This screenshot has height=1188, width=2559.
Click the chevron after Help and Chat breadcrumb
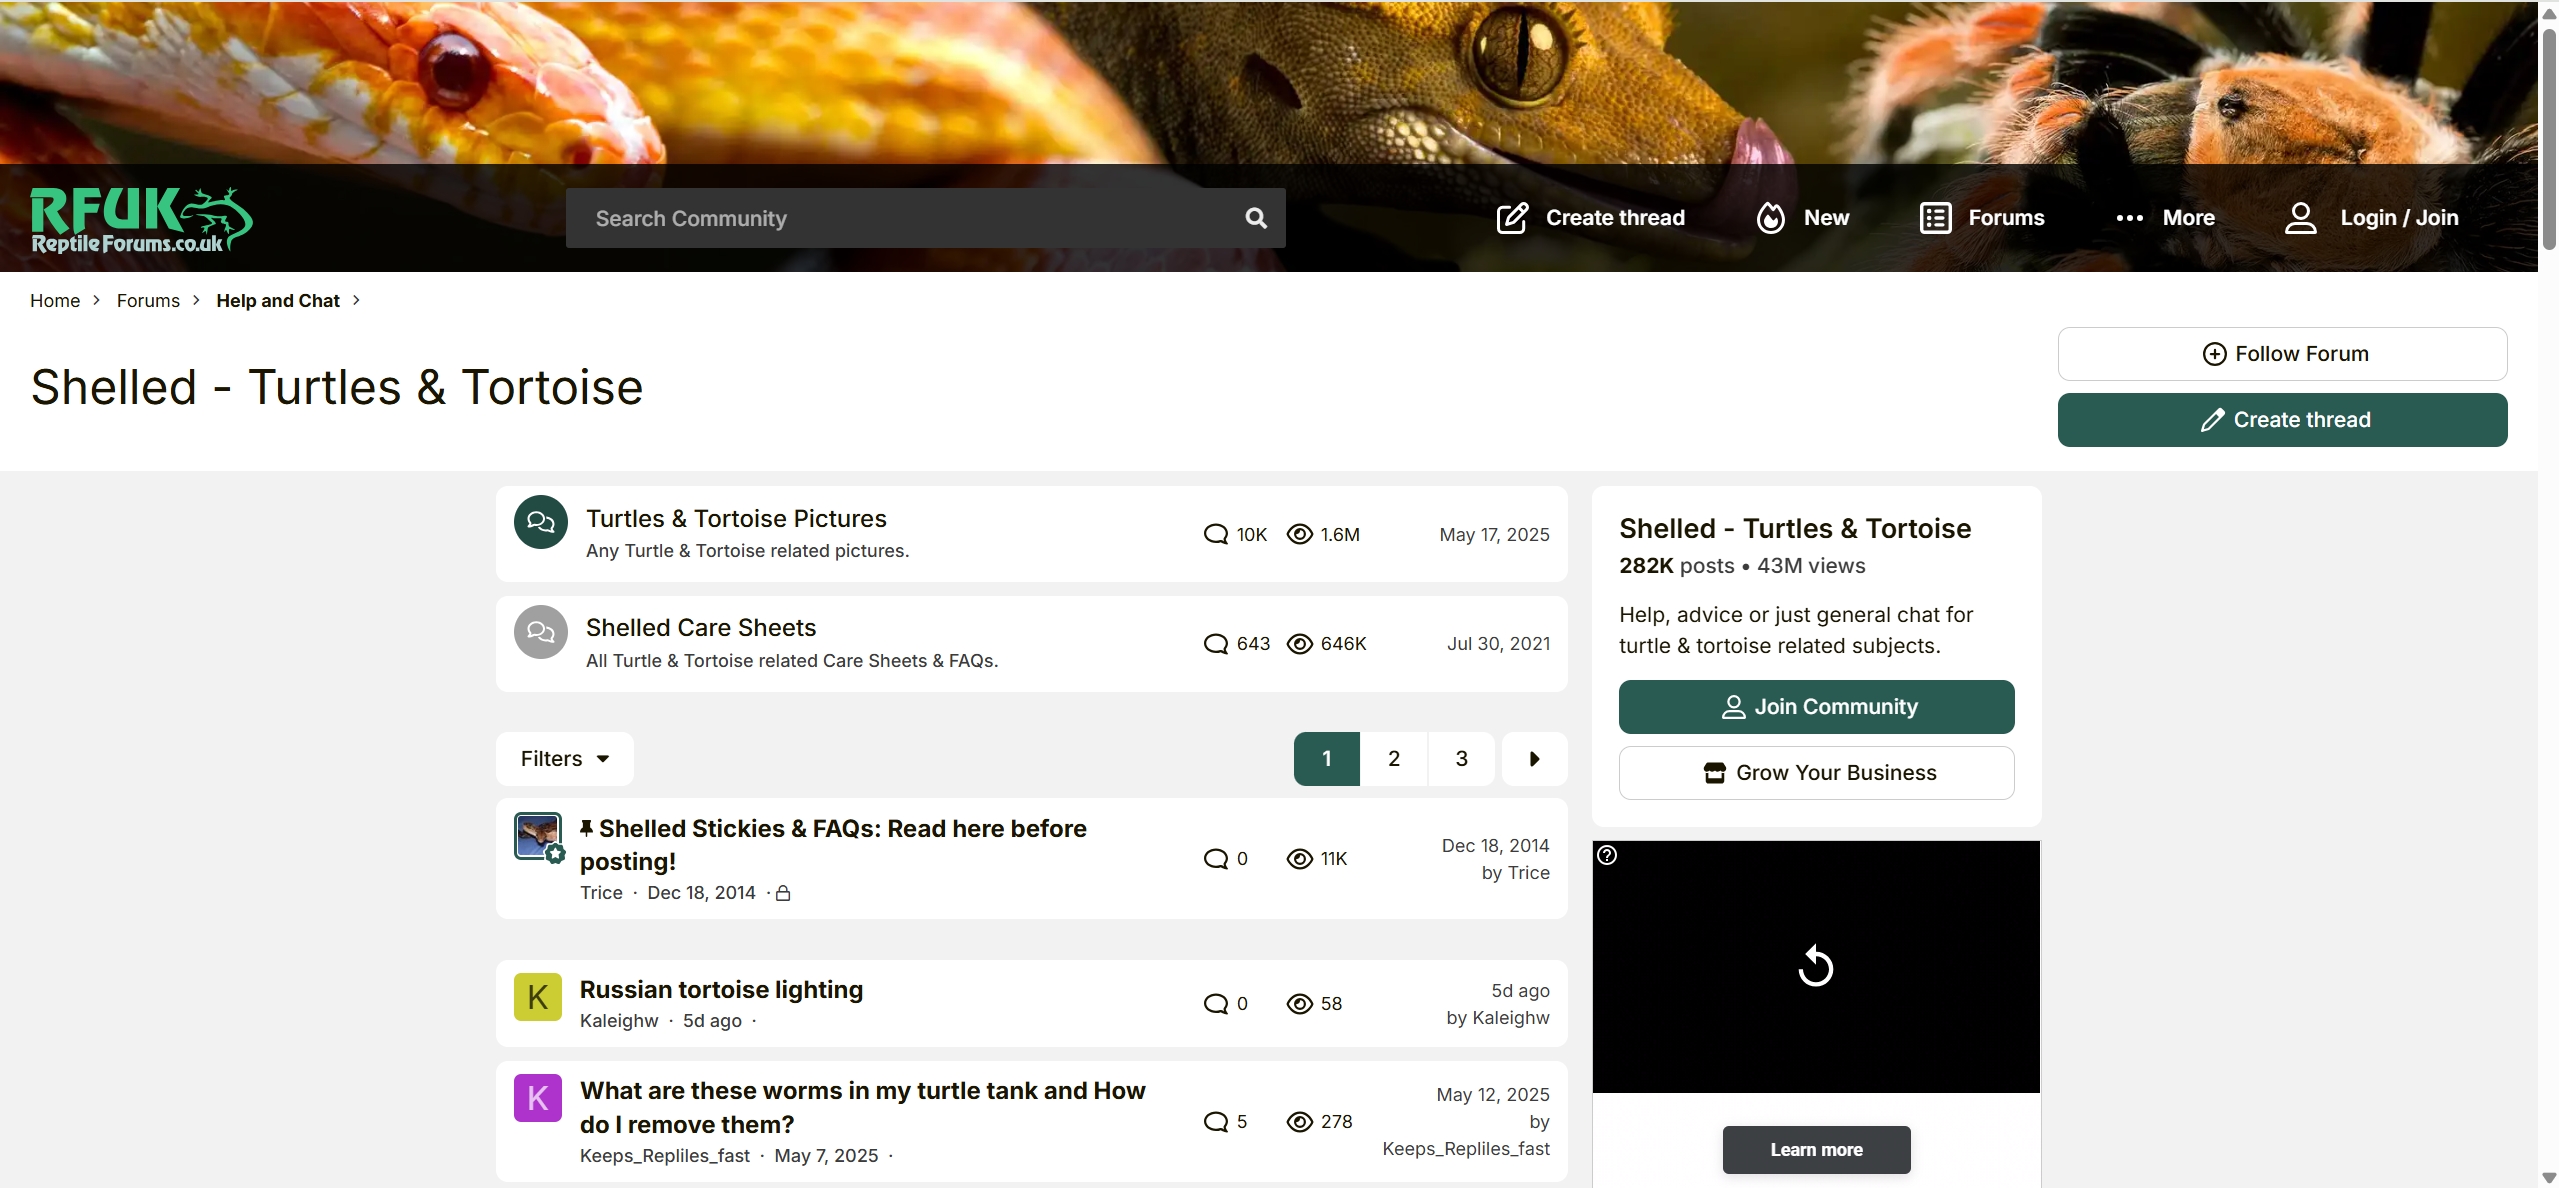pyautogui.click(x=354, y=300)
